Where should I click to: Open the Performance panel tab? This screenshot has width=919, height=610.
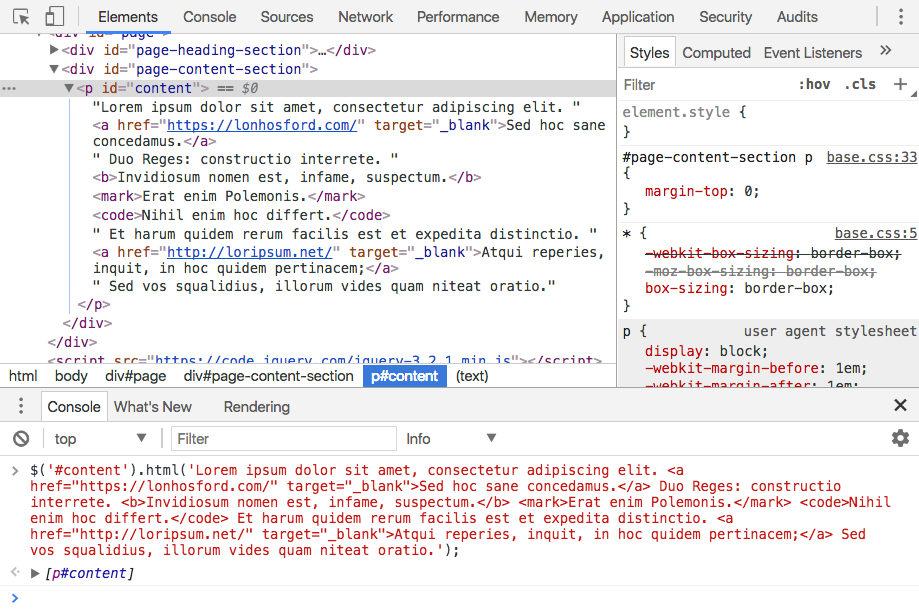click(x=458, y=17)
